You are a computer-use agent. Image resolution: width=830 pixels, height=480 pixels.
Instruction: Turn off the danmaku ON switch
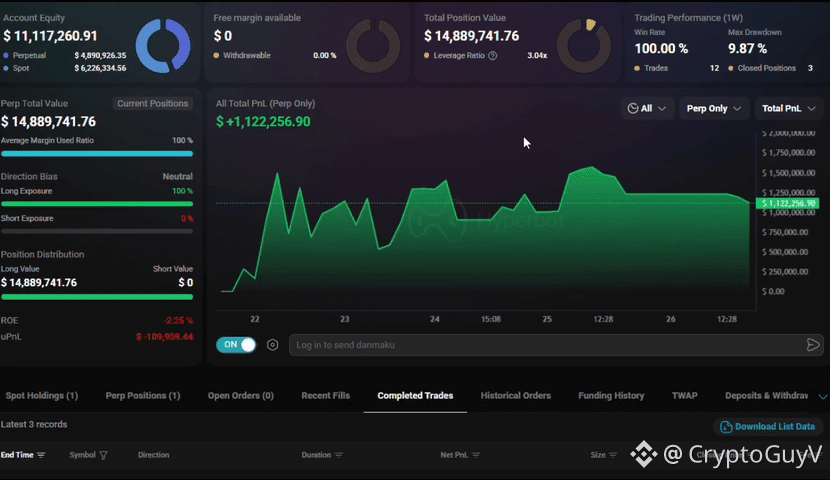[x=236, y=345]
